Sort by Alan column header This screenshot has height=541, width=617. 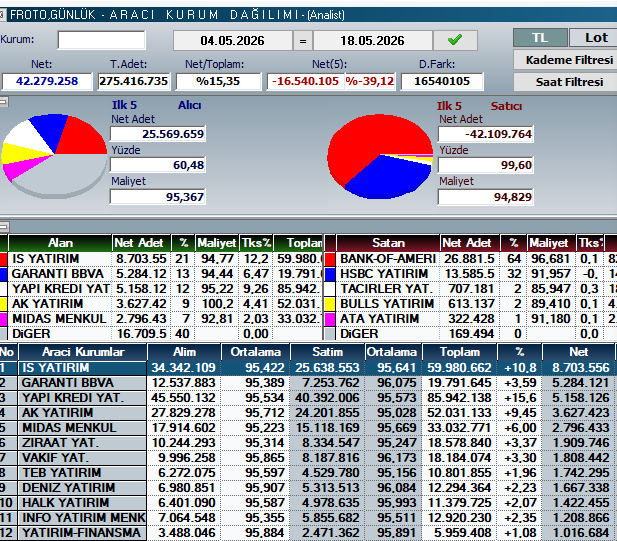click(60, 243)
